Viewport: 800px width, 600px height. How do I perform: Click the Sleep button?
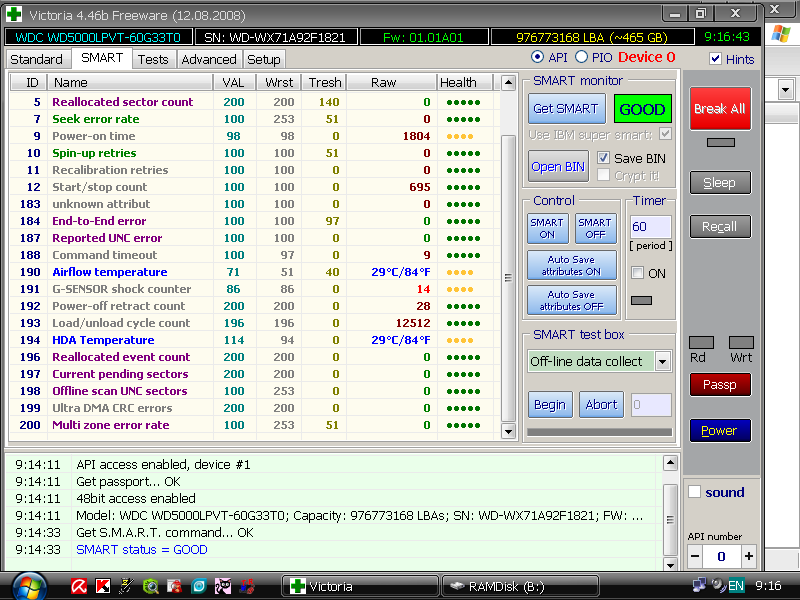click(720, 183)
